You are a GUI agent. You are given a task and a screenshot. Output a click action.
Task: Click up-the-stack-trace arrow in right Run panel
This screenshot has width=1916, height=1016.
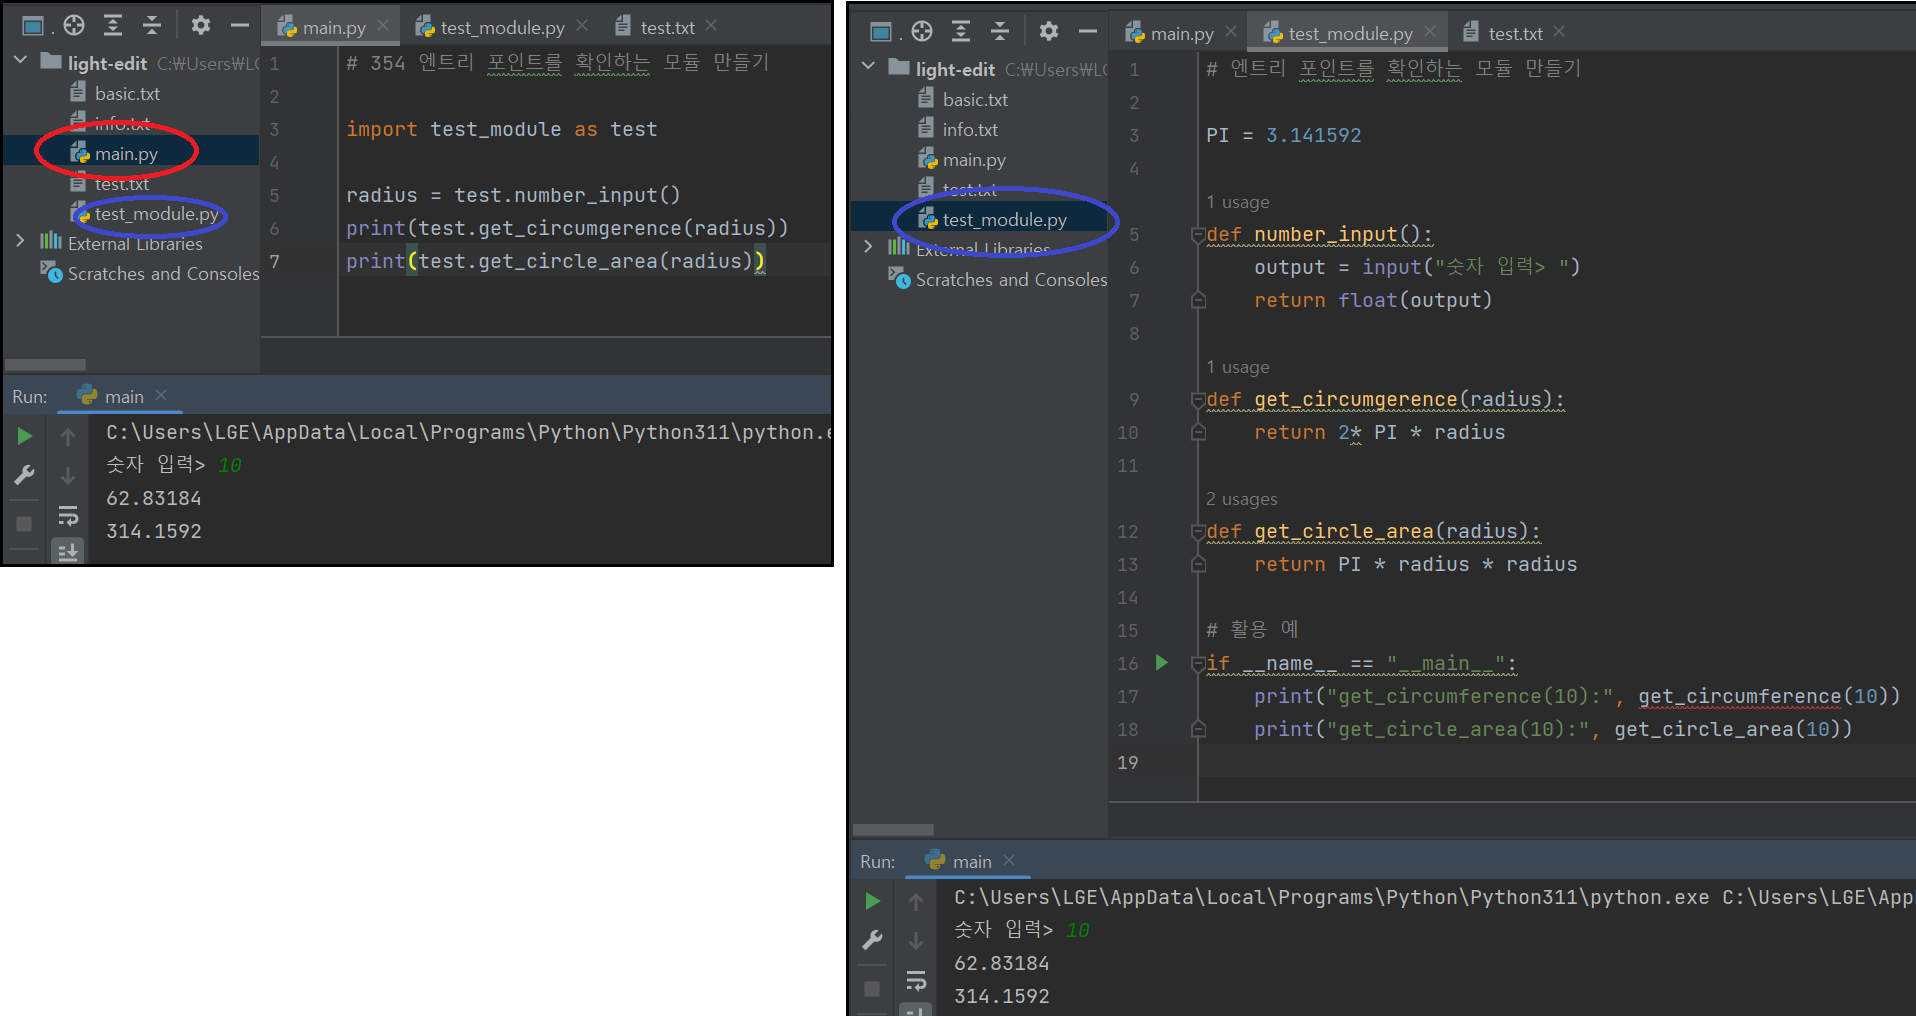(916, 901)
